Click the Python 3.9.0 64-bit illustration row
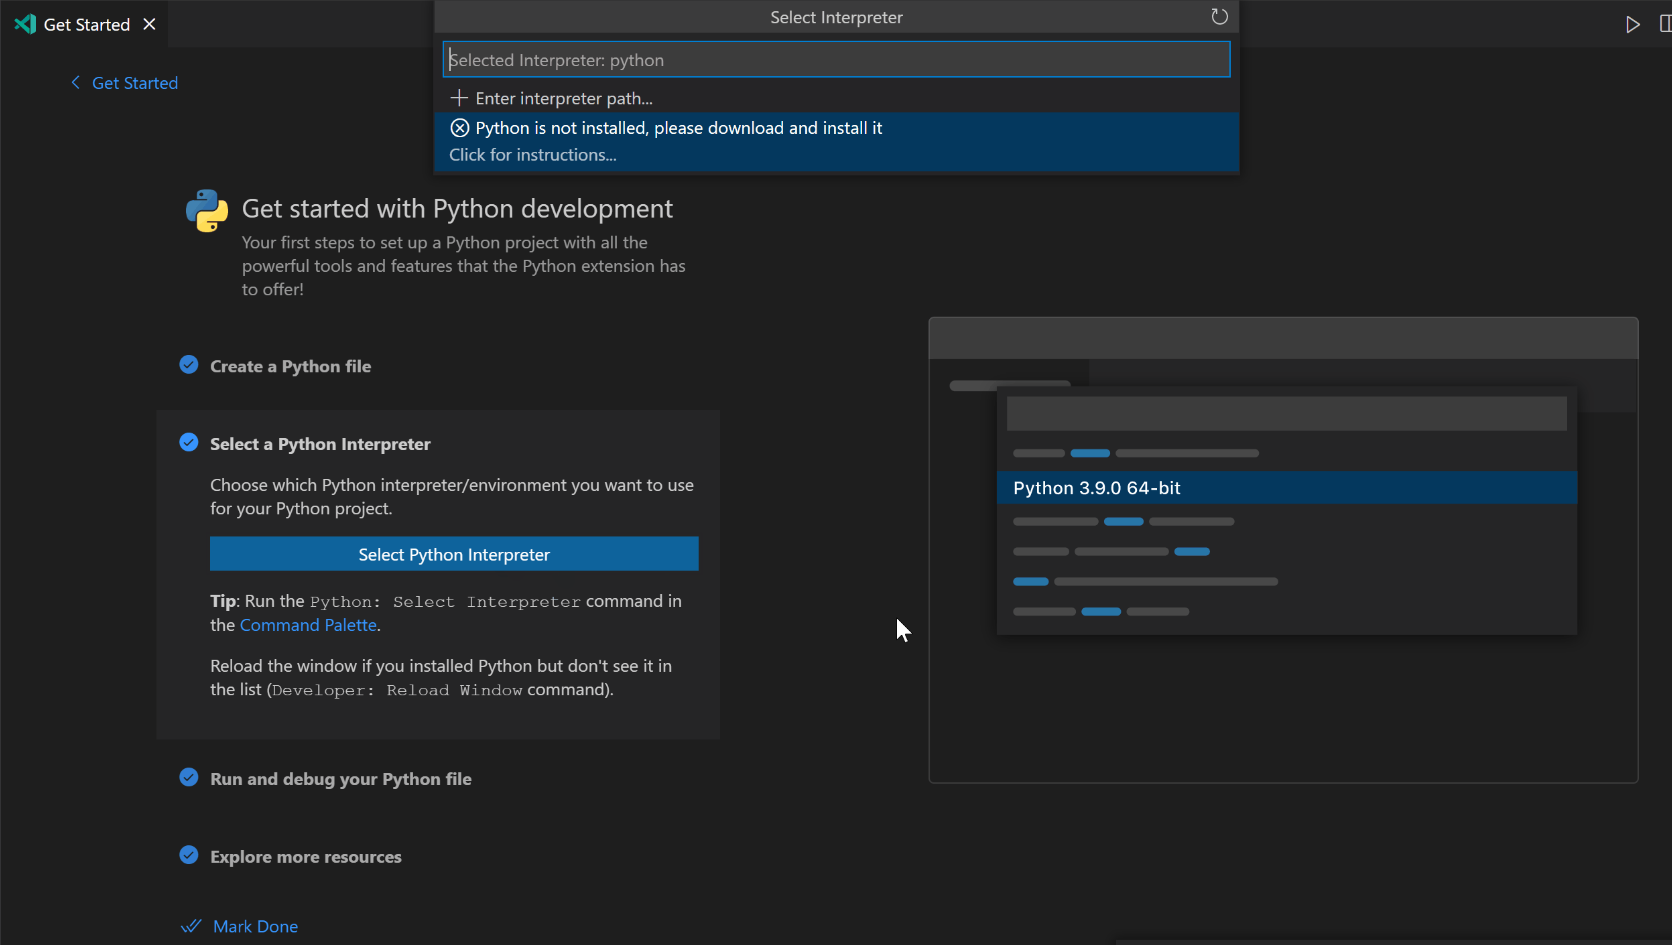The width and height of the screenshot is (1672, 945). [x=1287, y=488]
